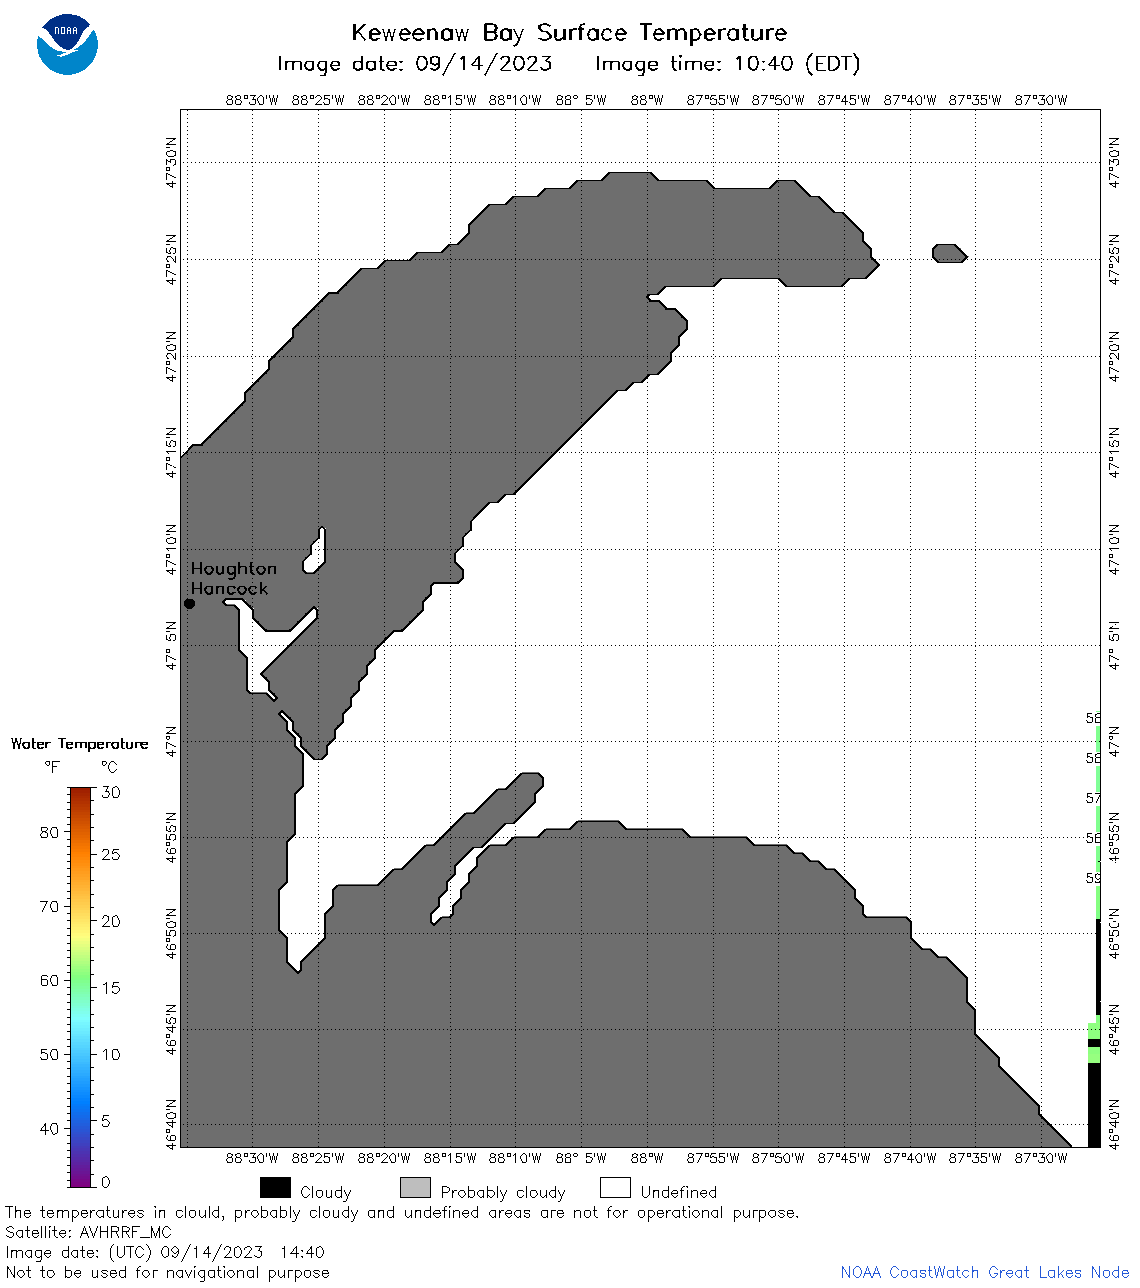Click the NOAA logo emblem
1140x1288 pixels.
(x=67, y=45)
